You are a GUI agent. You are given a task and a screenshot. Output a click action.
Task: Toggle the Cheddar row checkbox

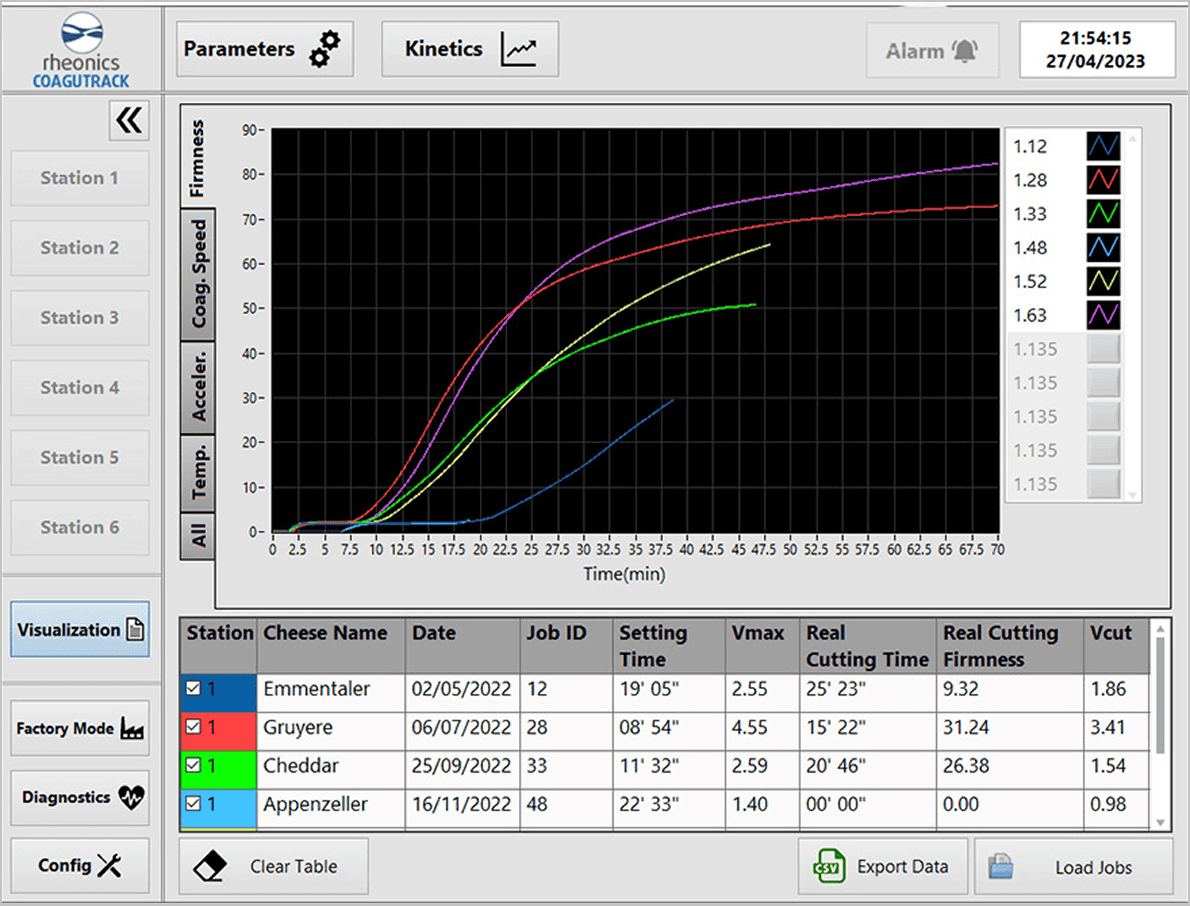tap(194, 766)
